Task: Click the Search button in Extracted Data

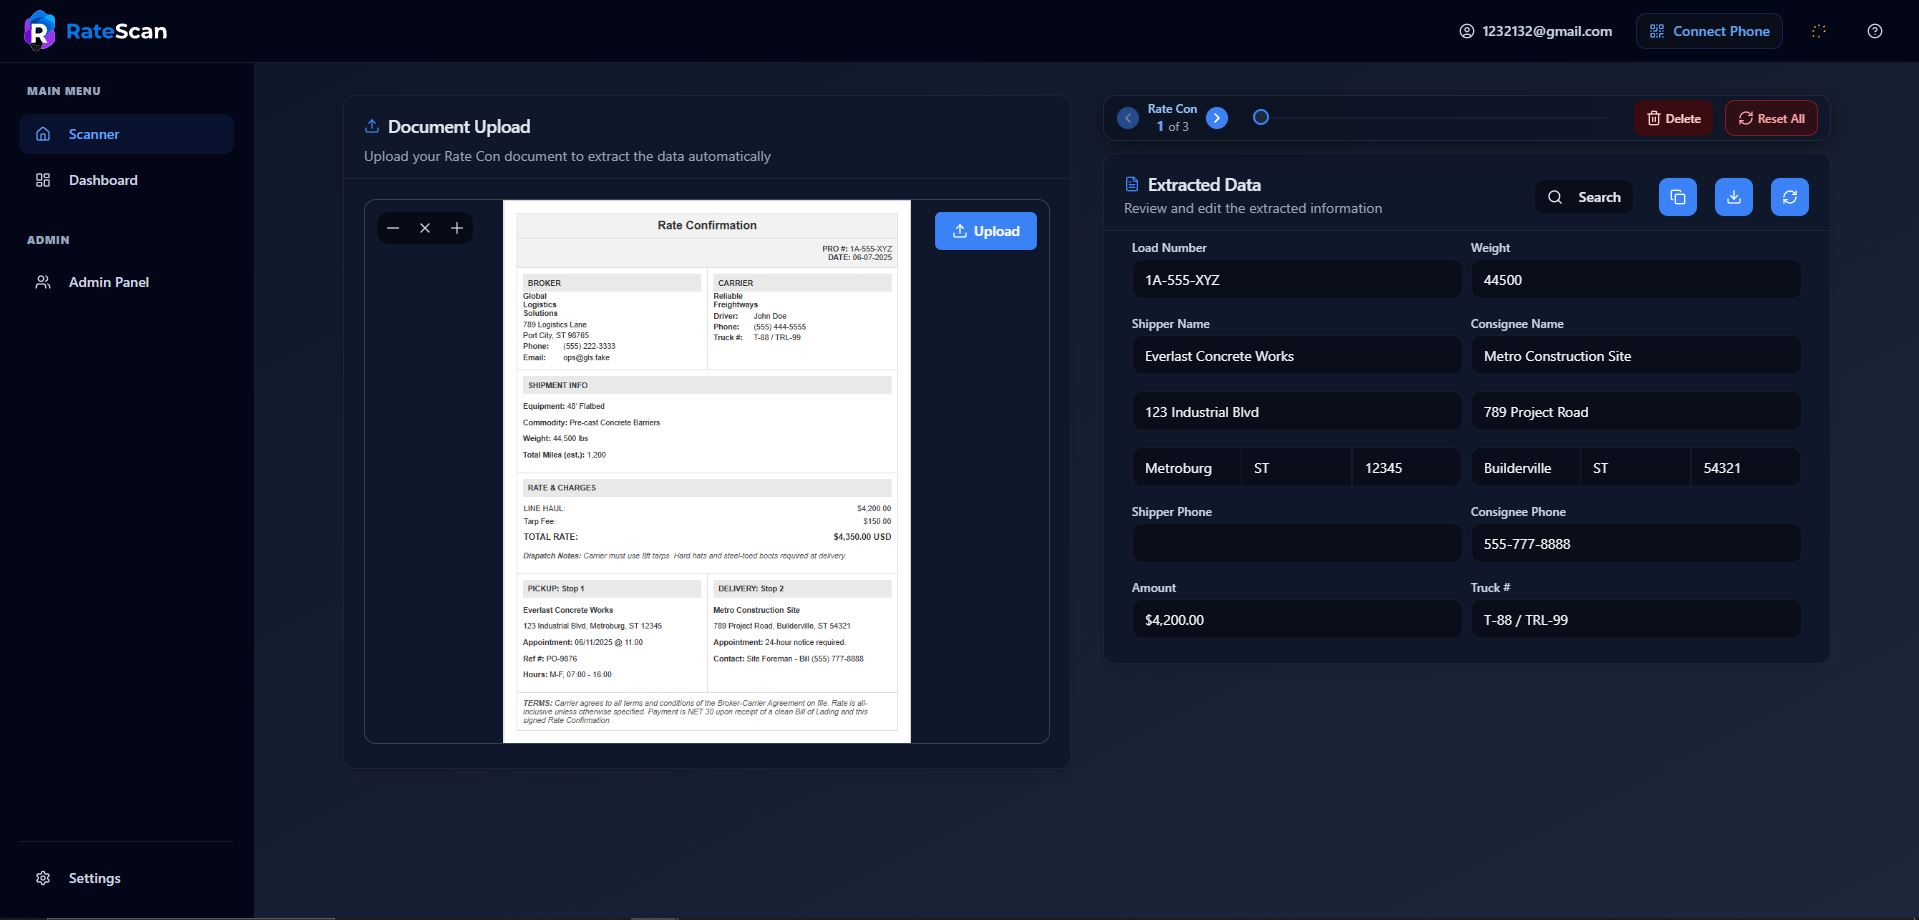Action: tap(1584, 197)
